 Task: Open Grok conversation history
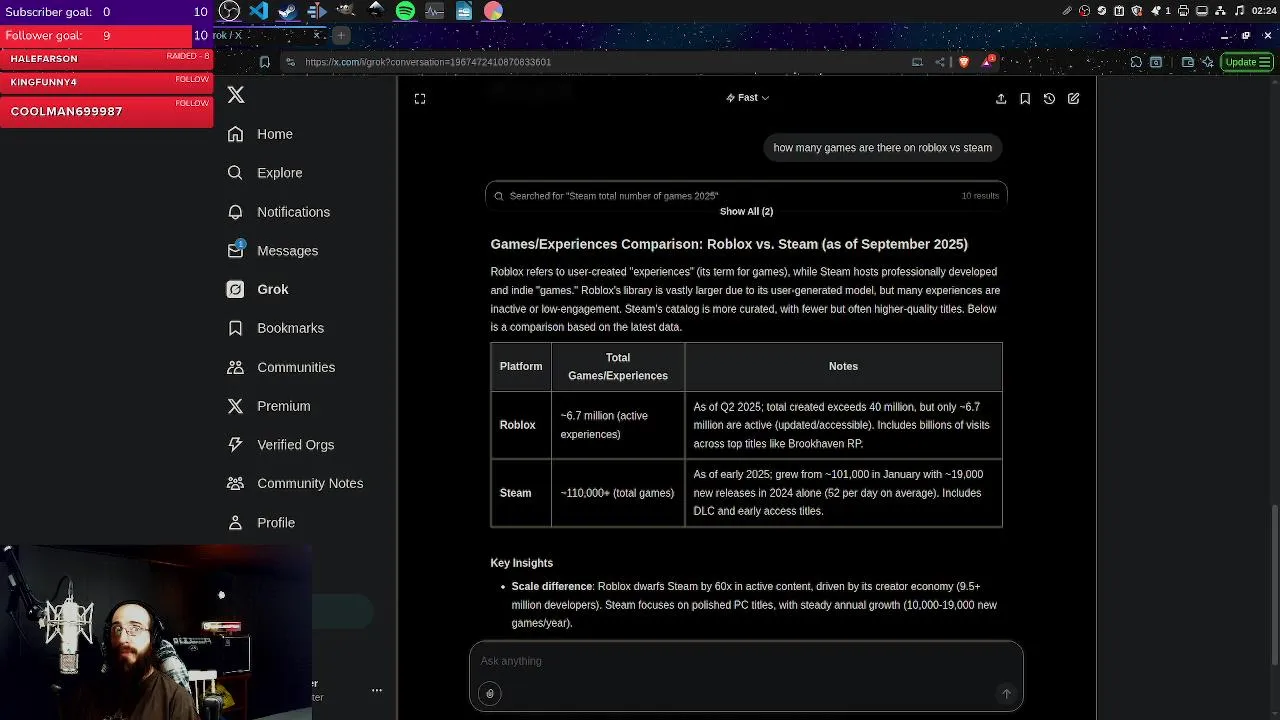pyautogui.click(x=1049, y=98)
